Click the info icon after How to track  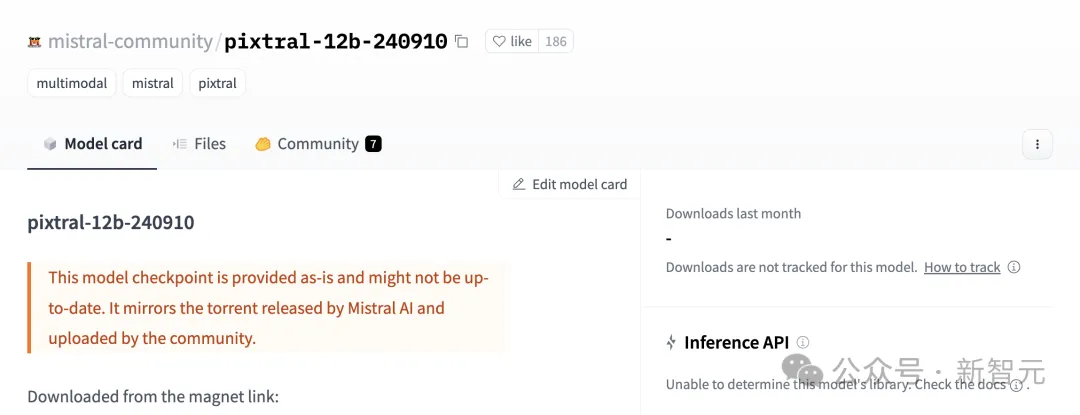[x=1014, y=267]
